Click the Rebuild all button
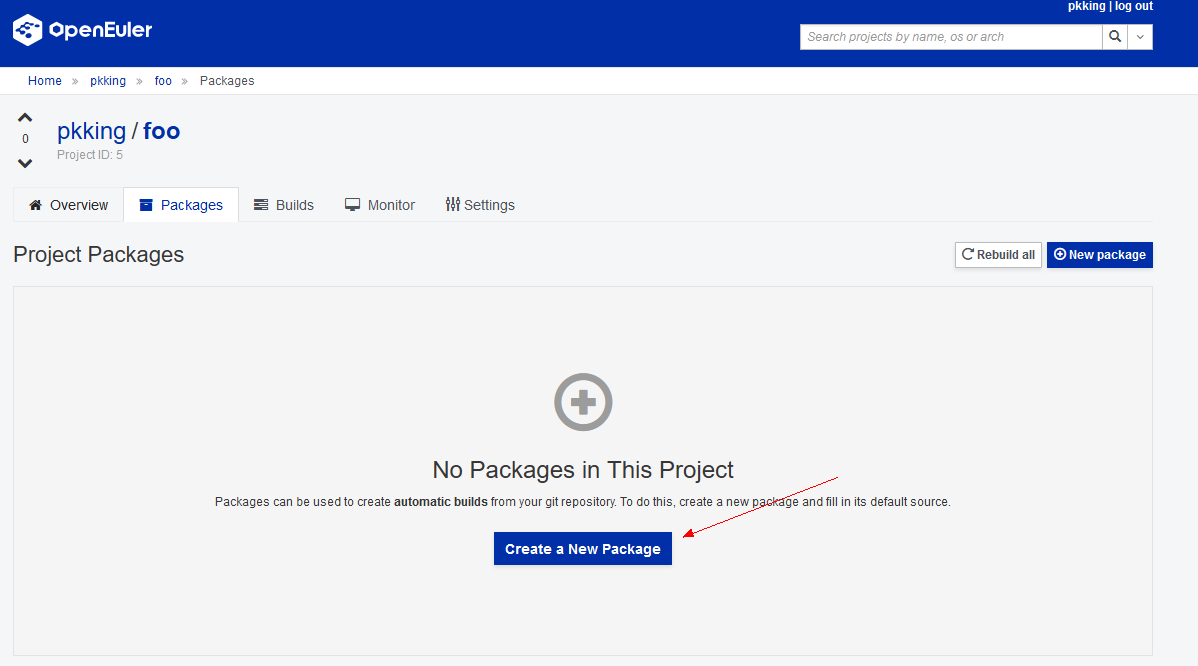Viewport: 1198px width, 666px height. tap(998, 255)
